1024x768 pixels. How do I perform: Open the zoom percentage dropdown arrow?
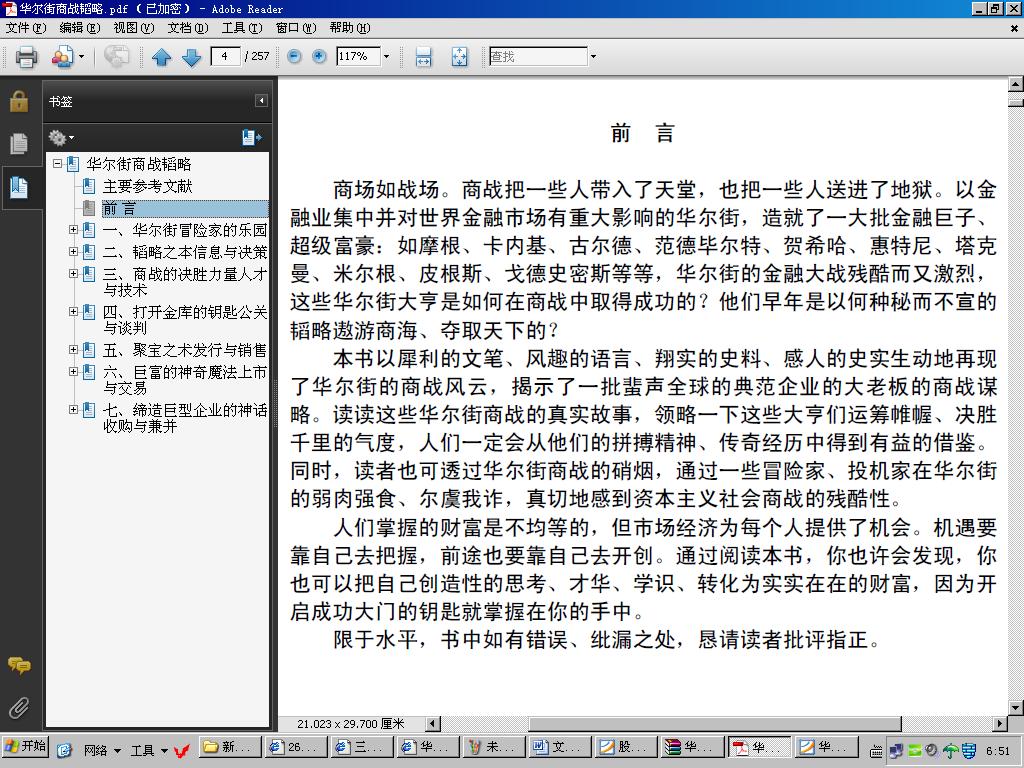pos(386,56)
